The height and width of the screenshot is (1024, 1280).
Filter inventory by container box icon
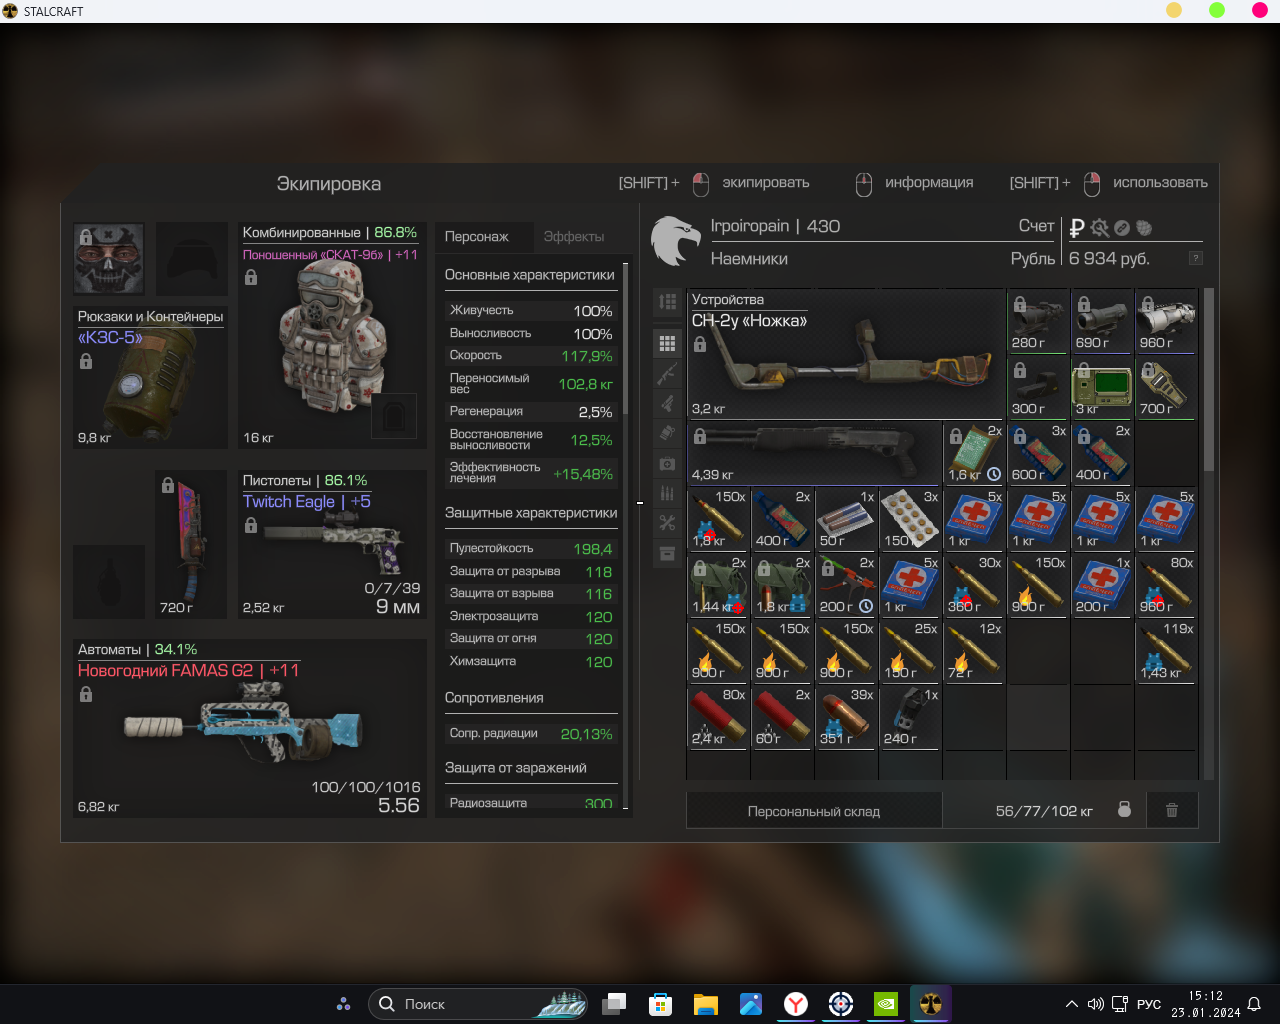[667, 553]
